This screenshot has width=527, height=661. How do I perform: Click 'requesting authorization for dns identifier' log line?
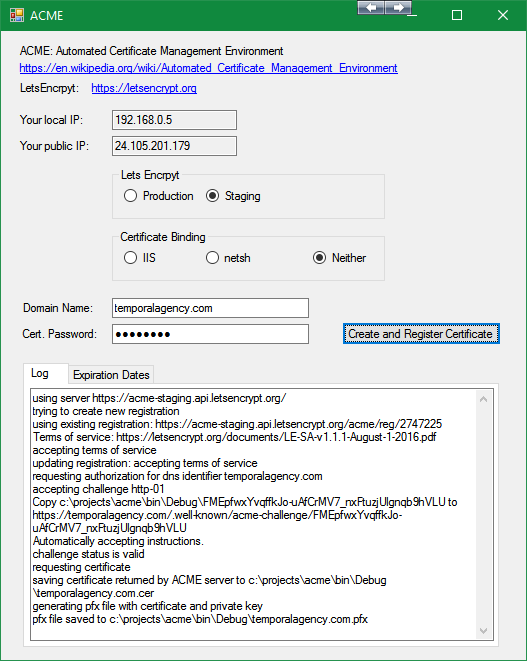177,476
